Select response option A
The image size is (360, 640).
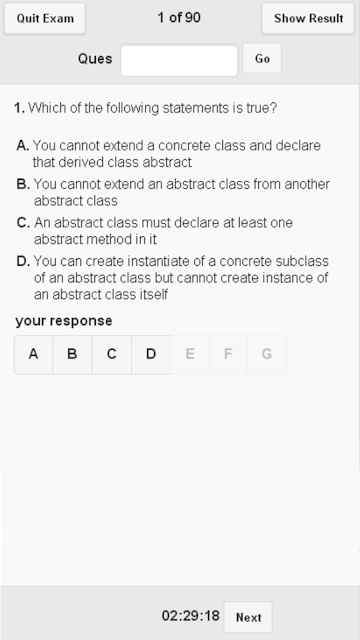(x=33, y=354)
